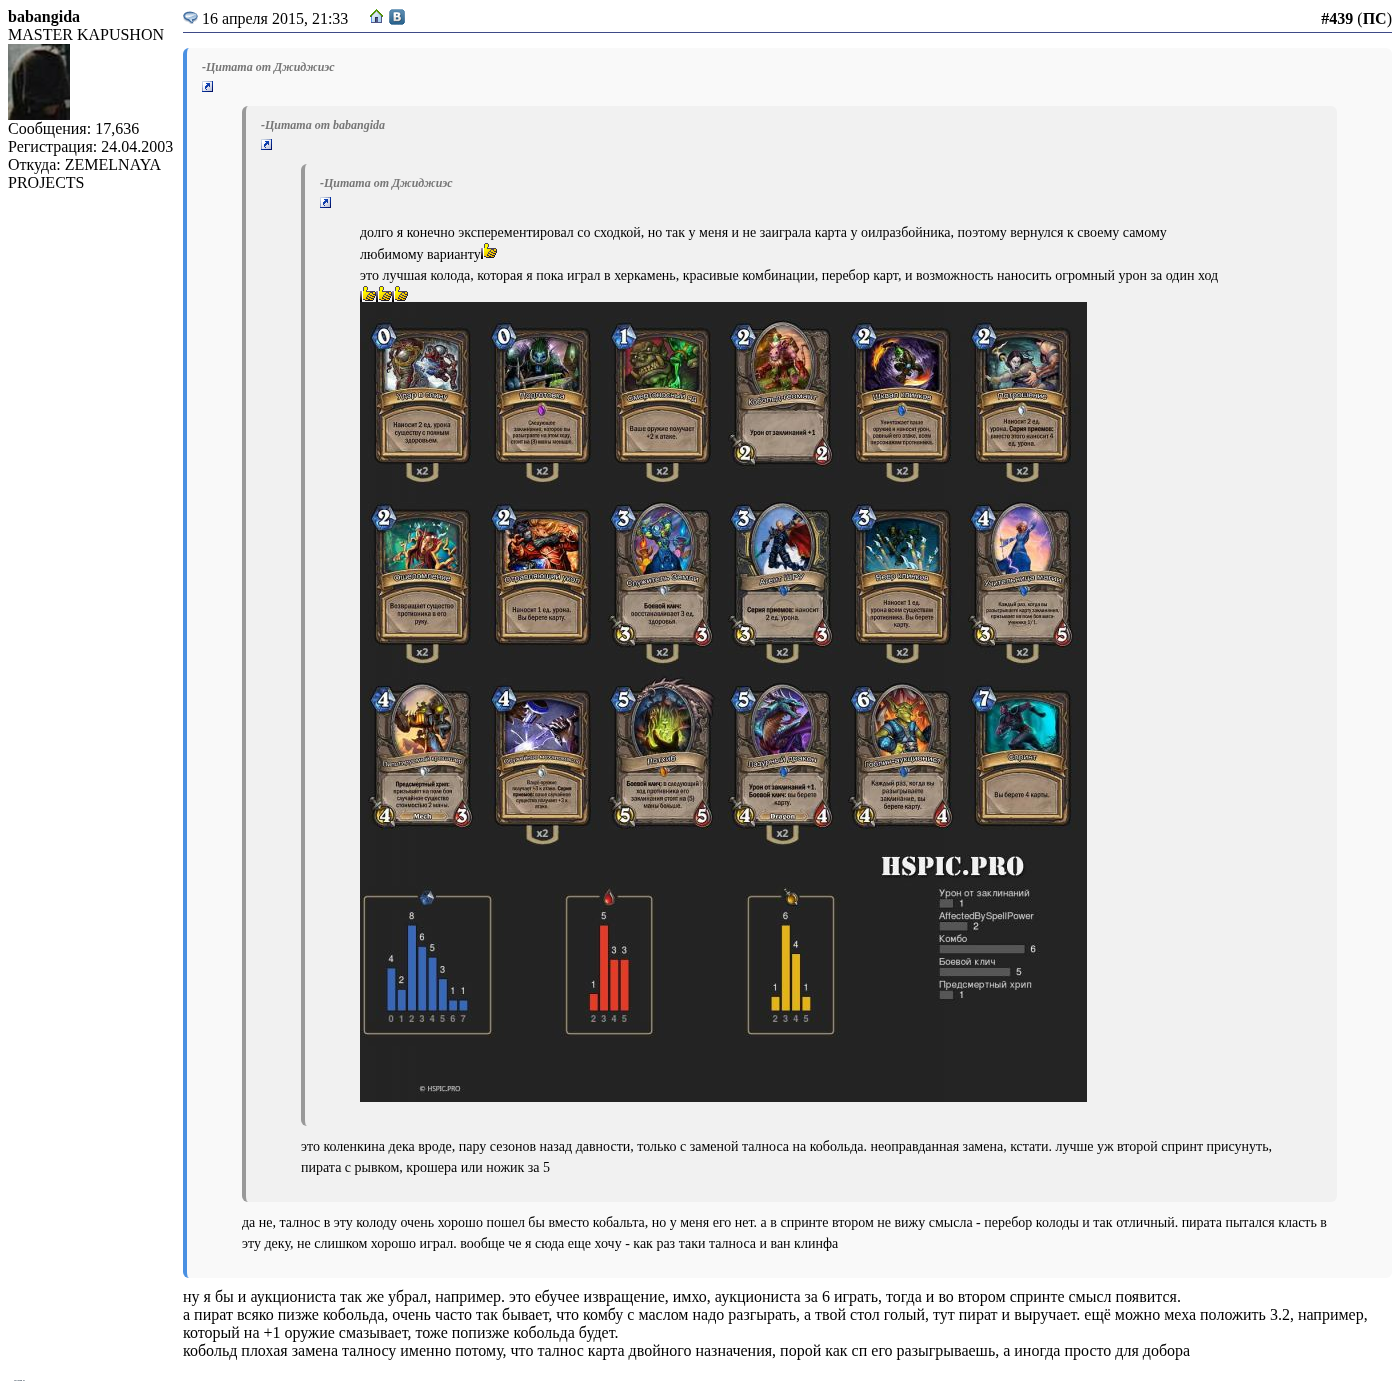Screen dimensions: 1400x1381
Task: Click the blue mana curve chart
Action: pos(427,965)
